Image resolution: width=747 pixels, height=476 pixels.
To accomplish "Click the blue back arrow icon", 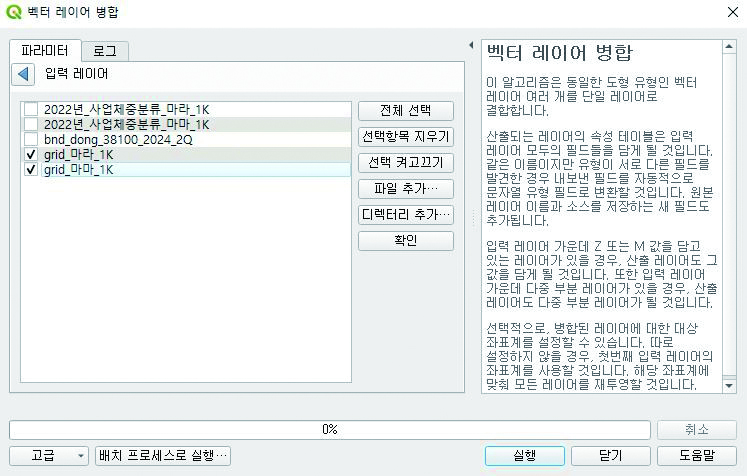I will click(24, 74).
